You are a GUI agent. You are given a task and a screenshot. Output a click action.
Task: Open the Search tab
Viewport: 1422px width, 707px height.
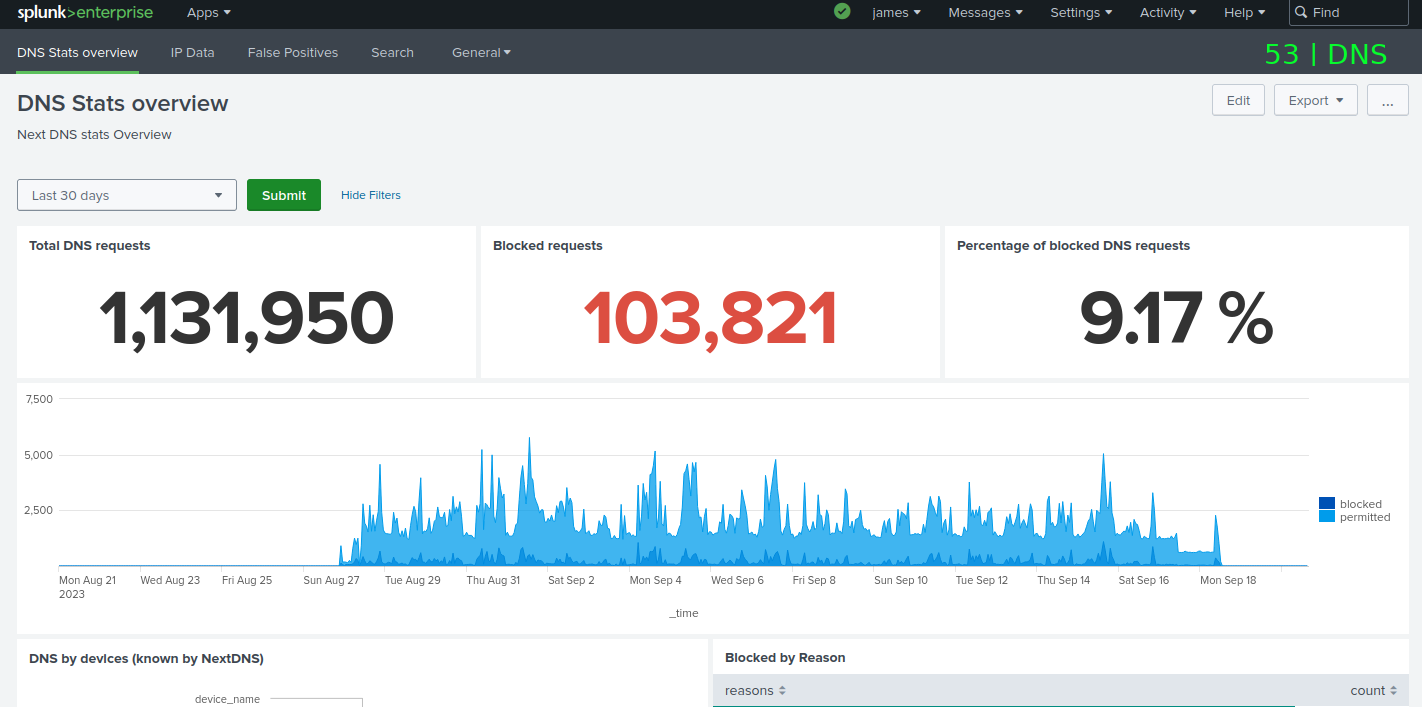pos(392,53)
